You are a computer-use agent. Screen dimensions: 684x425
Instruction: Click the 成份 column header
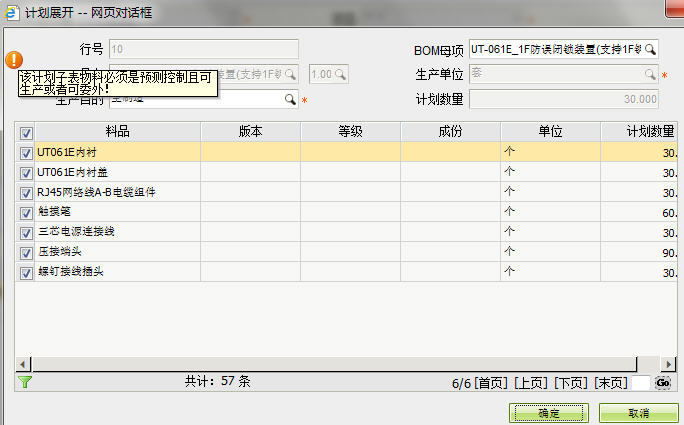click(x=450, y=132)
